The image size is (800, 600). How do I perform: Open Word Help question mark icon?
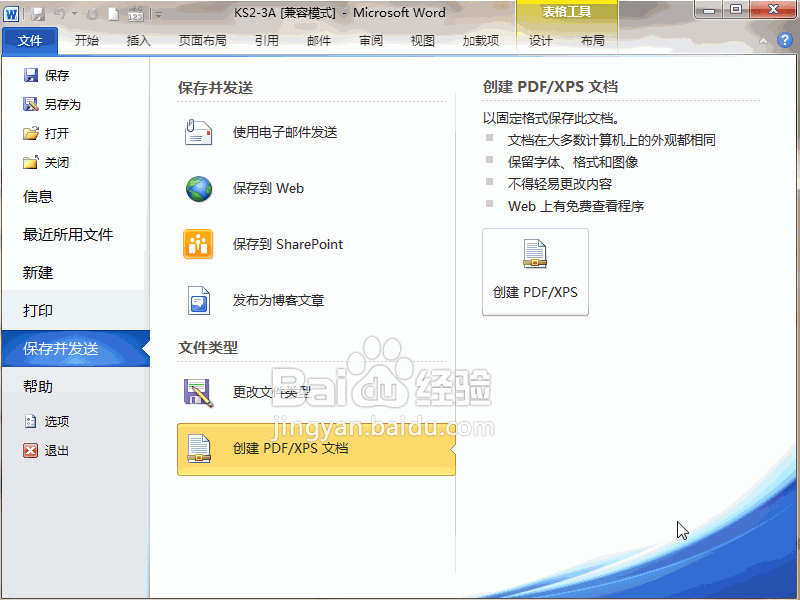[x=785, y=40]
